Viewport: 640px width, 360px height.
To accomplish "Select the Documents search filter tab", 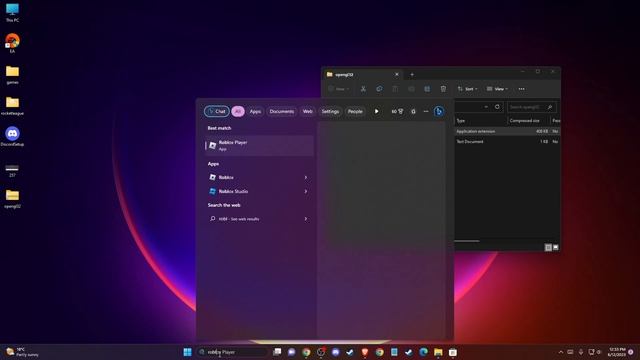I will click(x=282, y=111).
